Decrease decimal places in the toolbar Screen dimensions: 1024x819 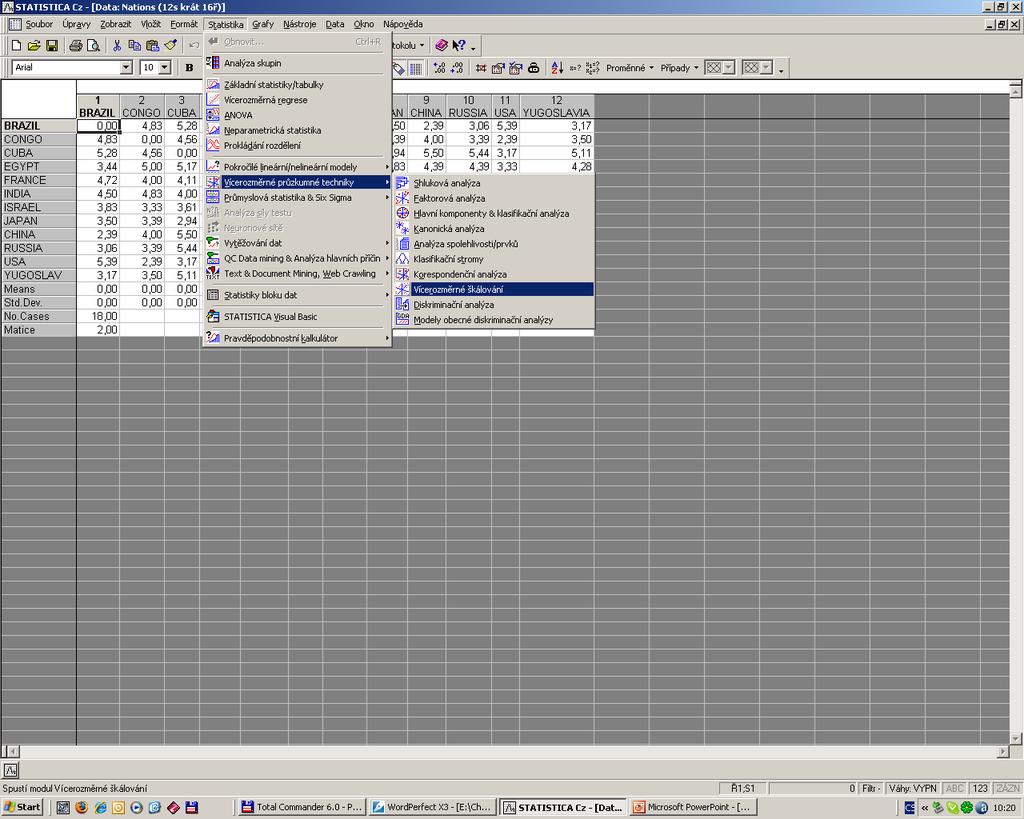457,67
